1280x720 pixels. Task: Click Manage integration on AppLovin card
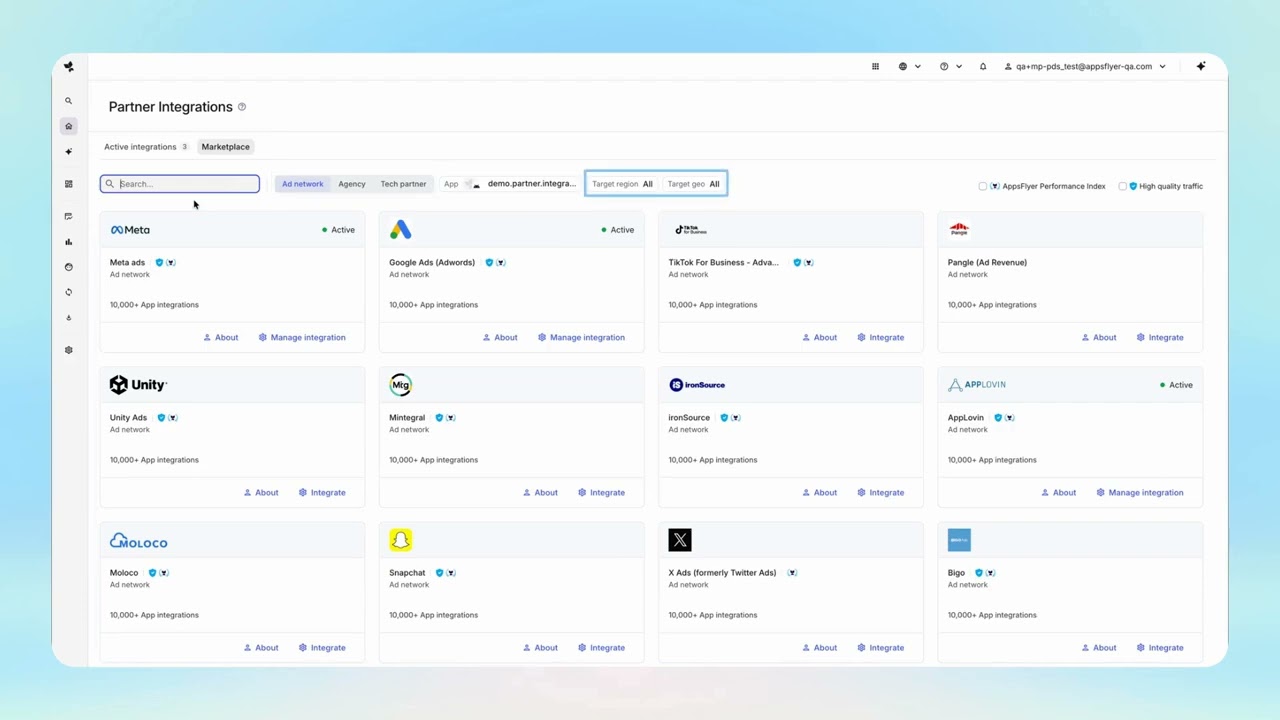pyautogui.click(x=1140, y=493)
